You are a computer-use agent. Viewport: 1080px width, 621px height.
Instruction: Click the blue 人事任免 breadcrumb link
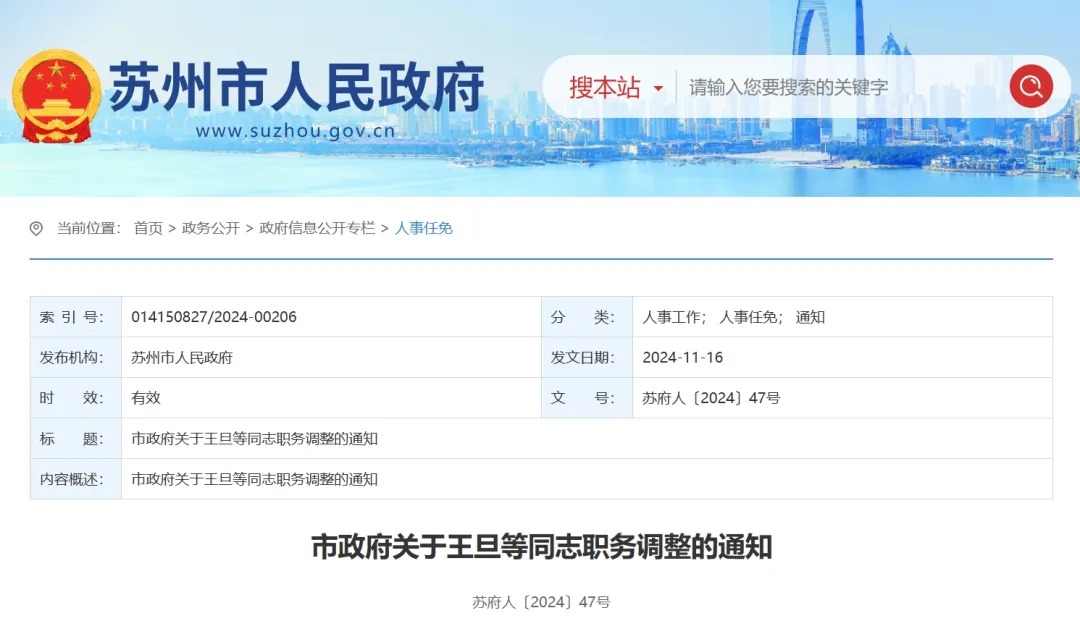click(x=425, y=228)
